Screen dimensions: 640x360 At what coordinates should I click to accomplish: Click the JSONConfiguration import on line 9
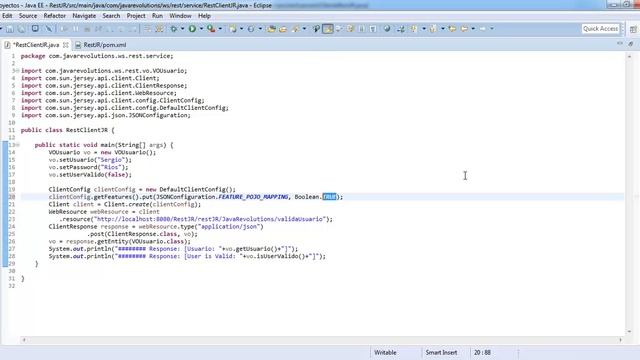coord(106,116)
